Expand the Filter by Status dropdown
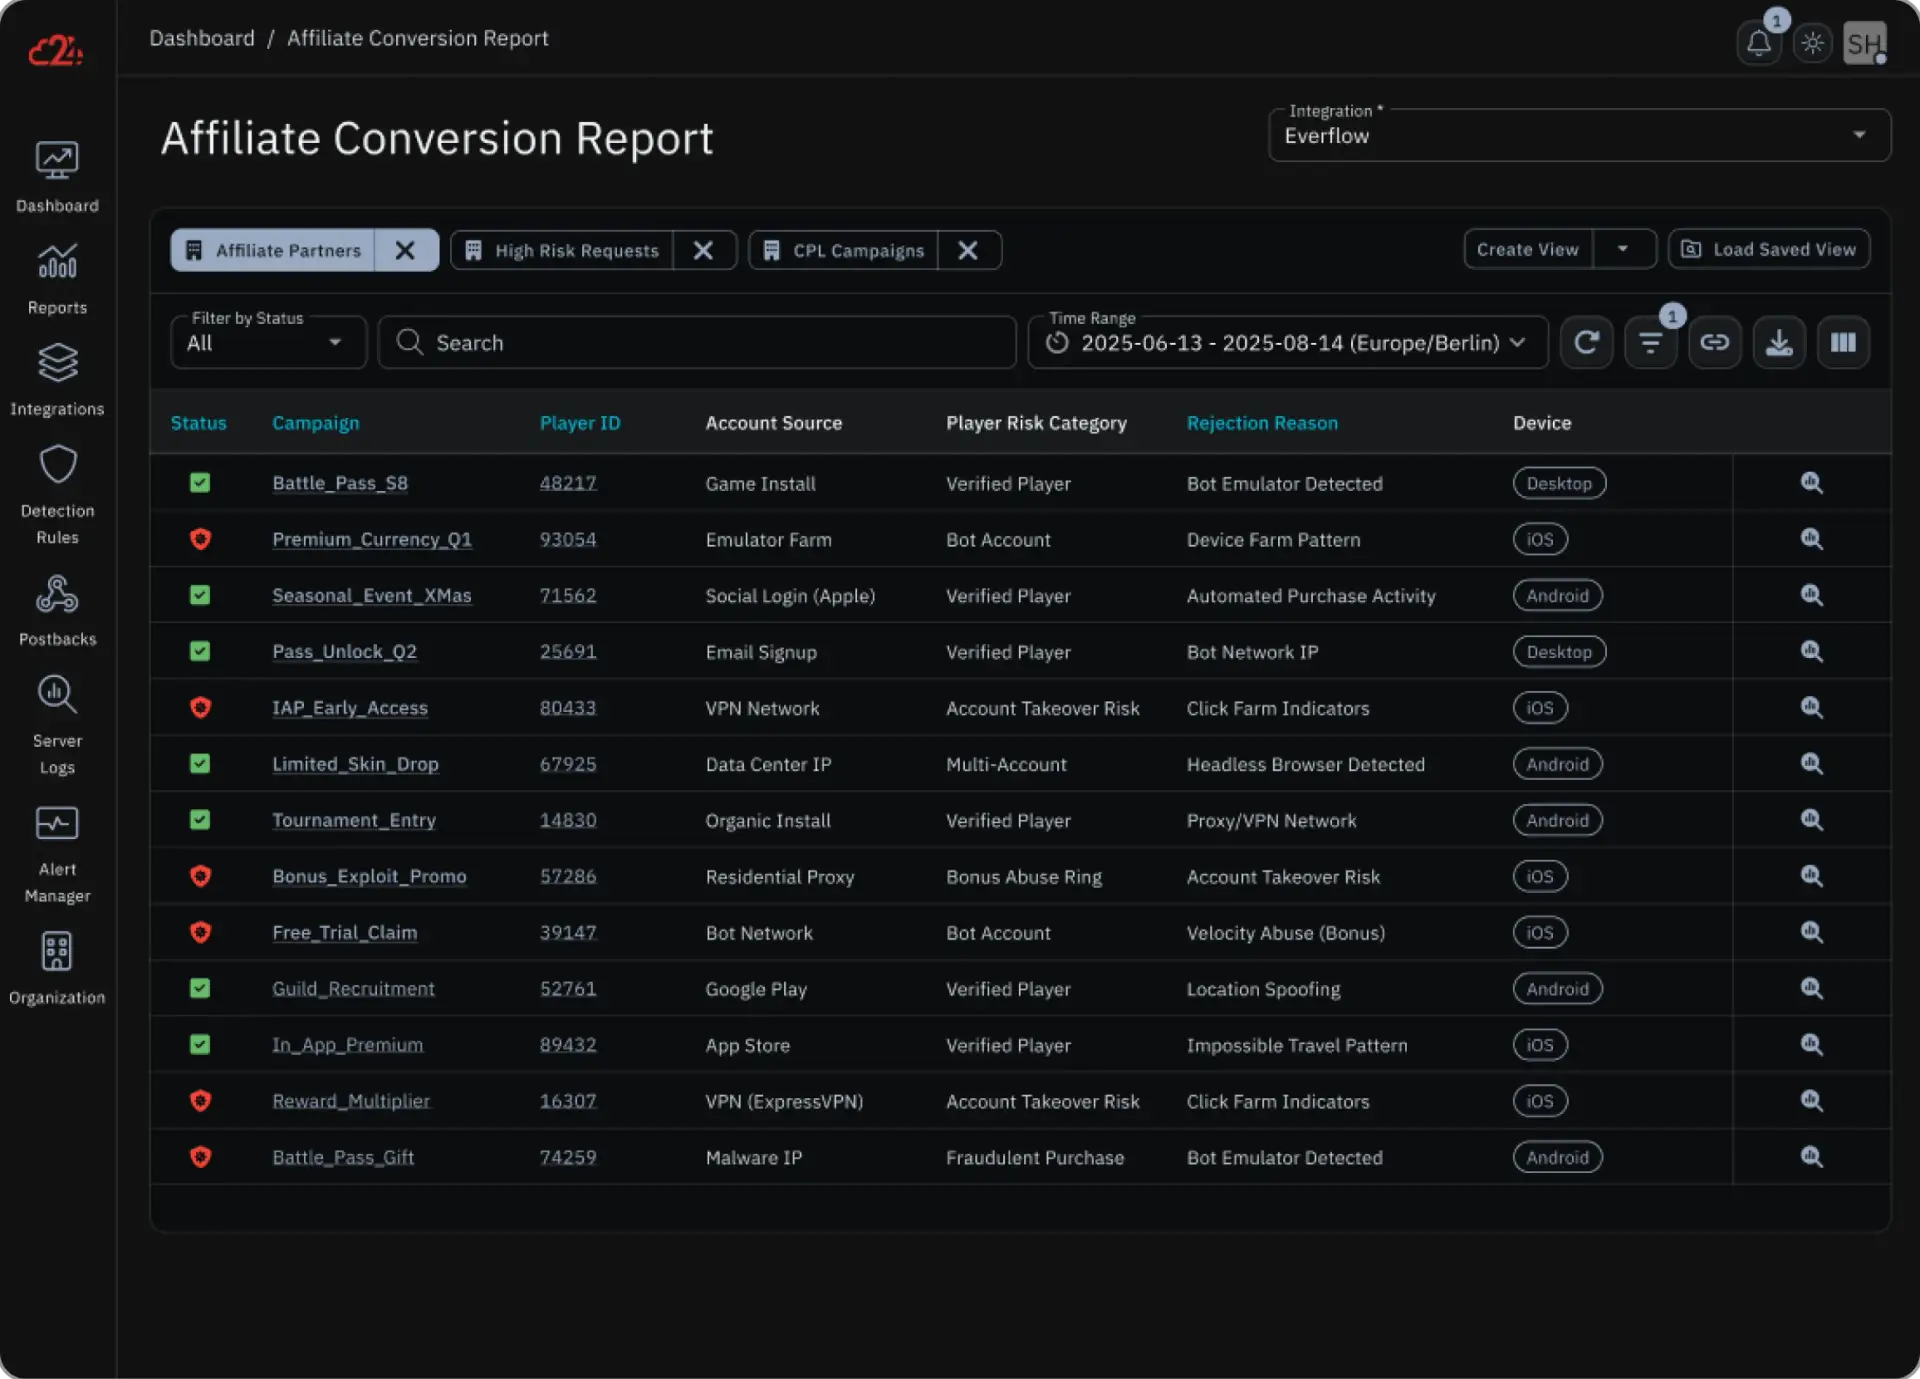 click(267, 343)
